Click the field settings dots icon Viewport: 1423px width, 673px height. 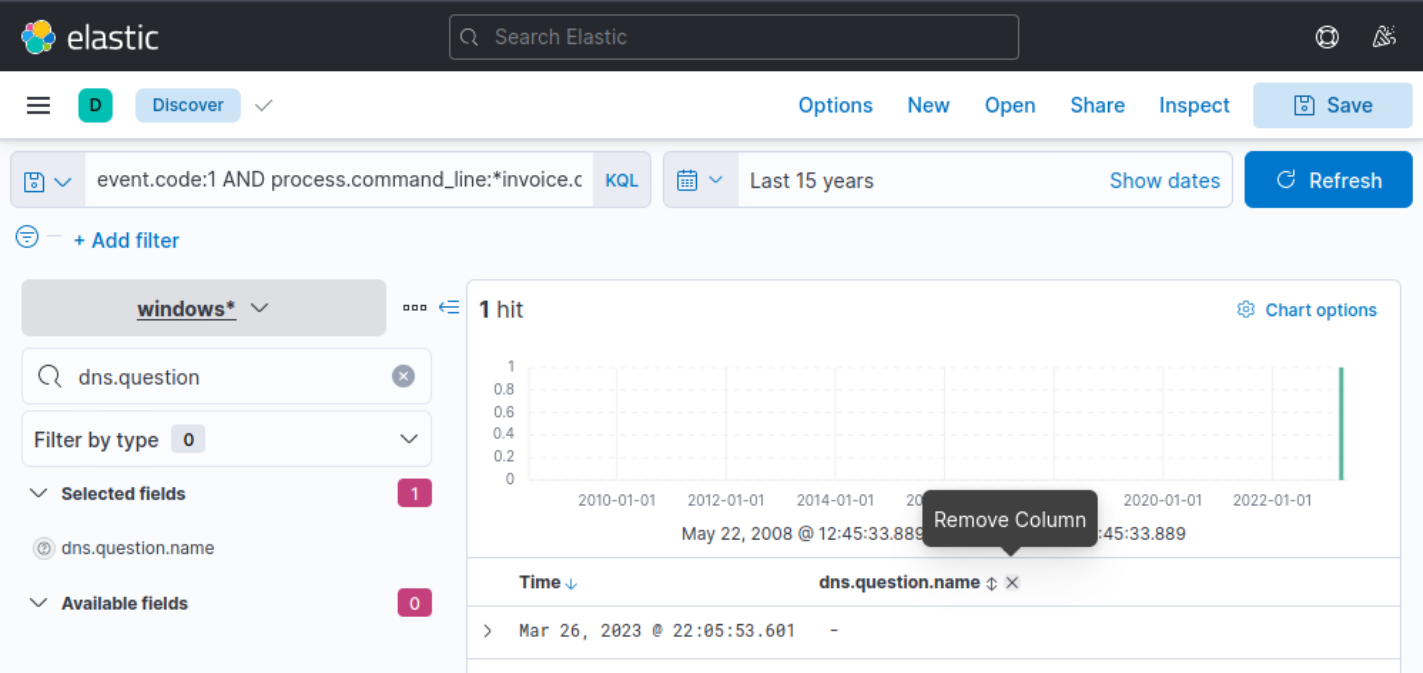point(415,308)
